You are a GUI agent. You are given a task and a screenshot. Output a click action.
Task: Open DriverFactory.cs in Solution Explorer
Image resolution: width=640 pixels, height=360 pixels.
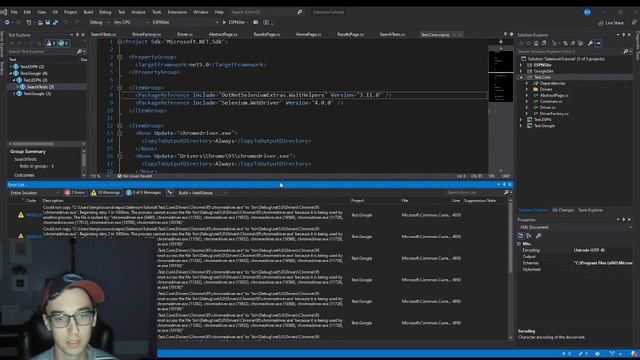(554, 114)
